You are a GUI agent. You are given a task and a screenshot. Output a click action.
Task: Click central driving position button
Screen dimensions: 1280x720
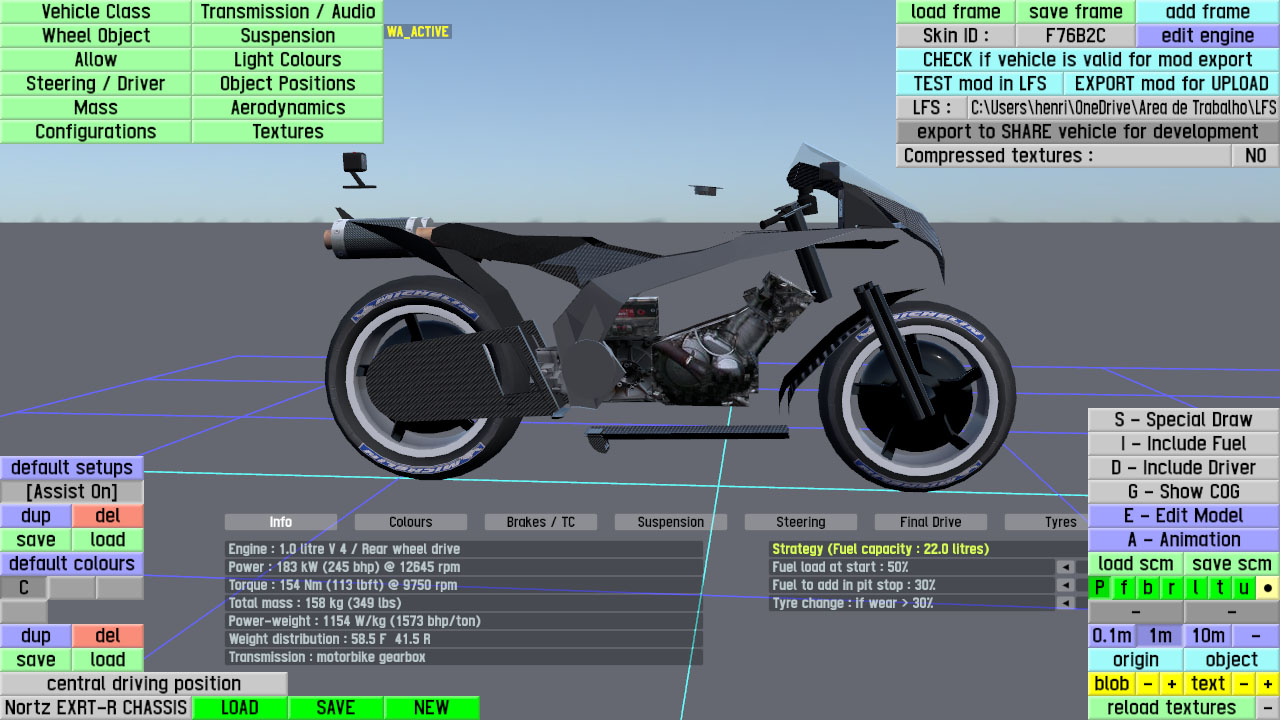click(x=144, y=684)
